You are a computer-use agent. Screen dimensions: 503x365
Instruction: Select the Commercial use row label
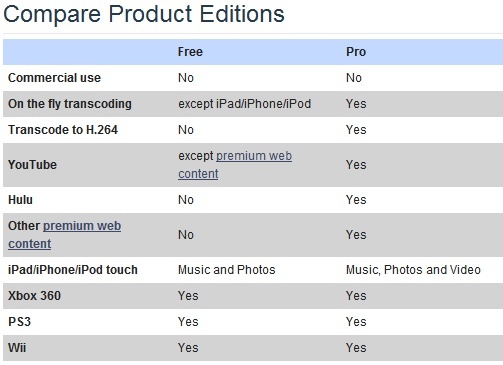(54, 78)
